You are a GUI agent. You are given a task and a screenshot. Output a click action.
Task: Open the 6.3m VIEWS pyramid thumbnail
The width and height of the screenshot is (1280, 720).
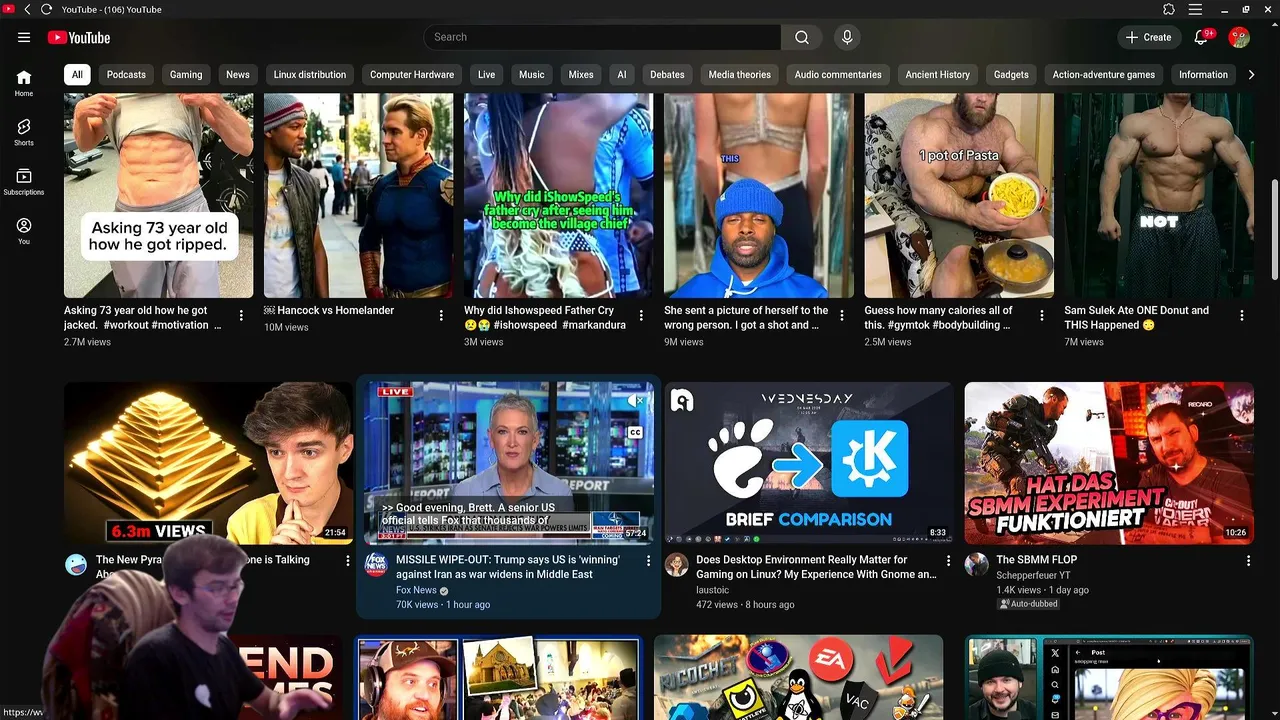pos(208,463)
